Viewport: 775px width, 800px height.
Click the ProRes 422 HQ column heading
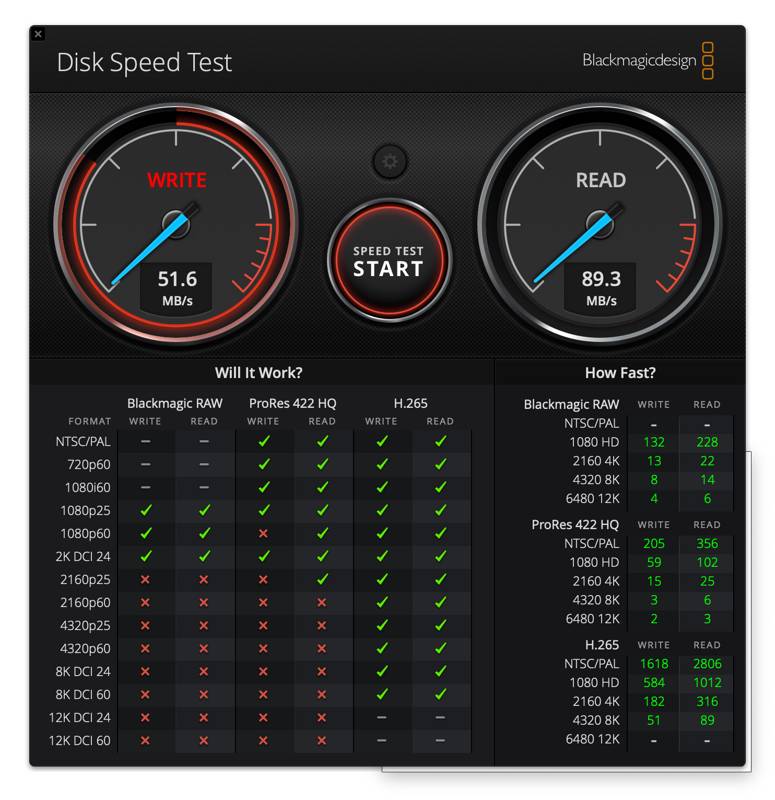pos(292,403)
